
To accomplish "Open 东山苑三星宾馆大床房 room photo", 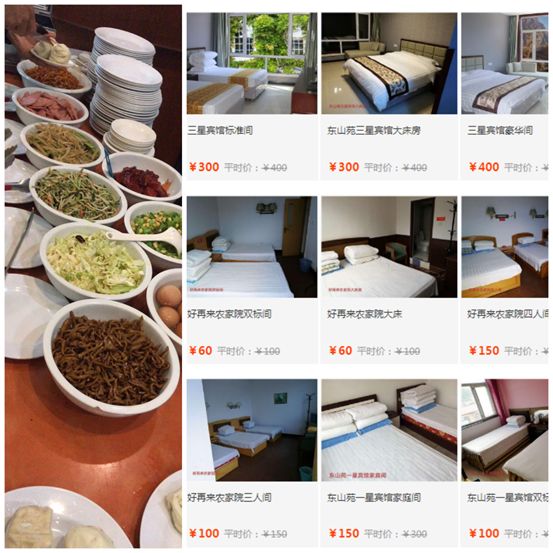I will point(389,63).
